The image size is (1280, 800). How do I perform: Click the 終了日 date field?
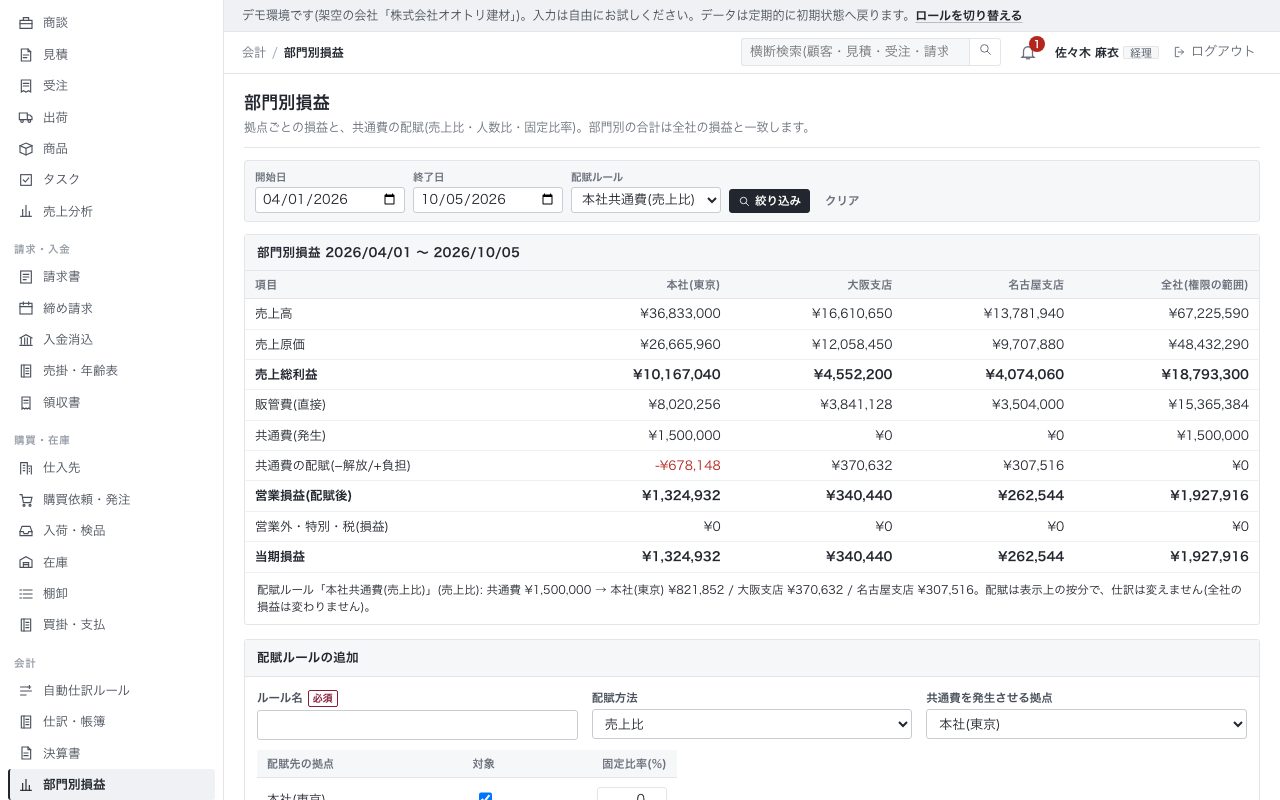[x=488, y=199]
